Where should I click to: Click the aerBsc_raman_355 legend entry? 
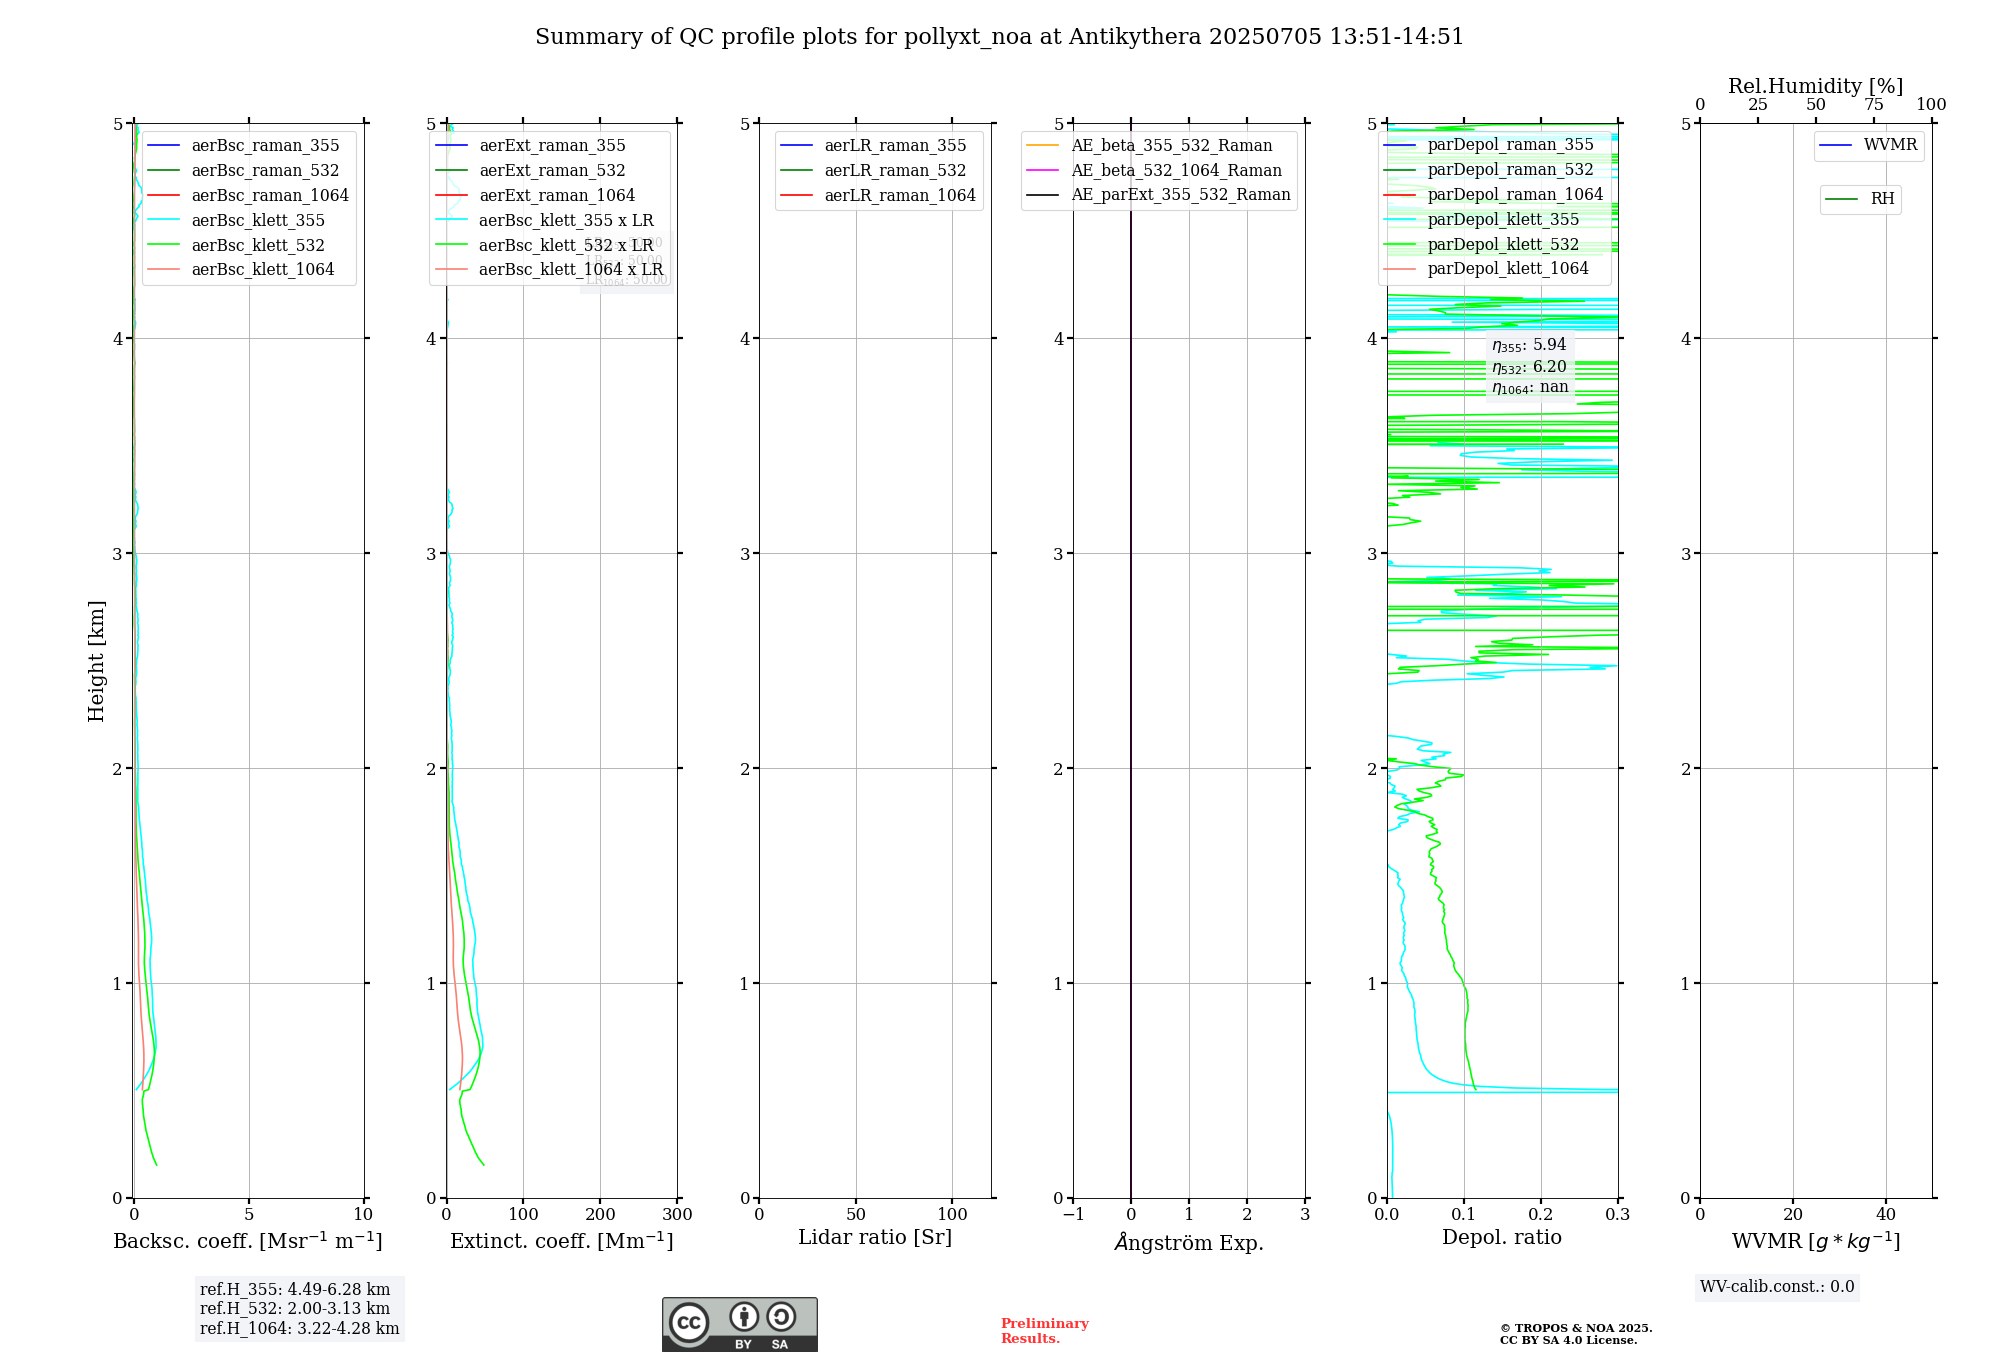tap(265, 146)
